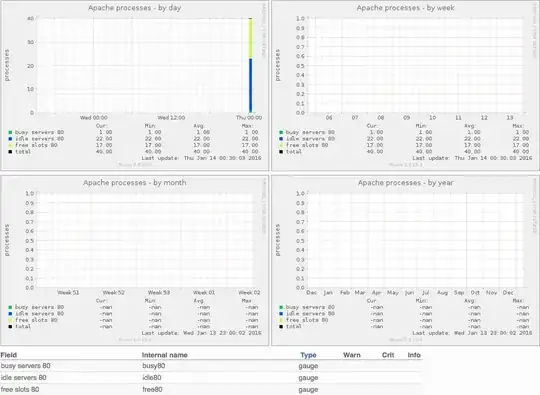Click gauge type in free slots 80 row
This screenshot has height=395, width=540.
click(x=308, y=389)
